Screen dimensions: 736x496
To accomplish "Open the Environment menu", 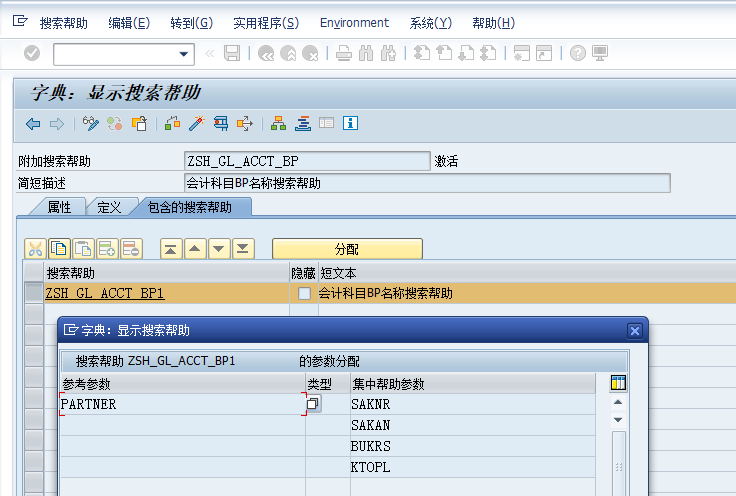I will click(x=354, y=23).
